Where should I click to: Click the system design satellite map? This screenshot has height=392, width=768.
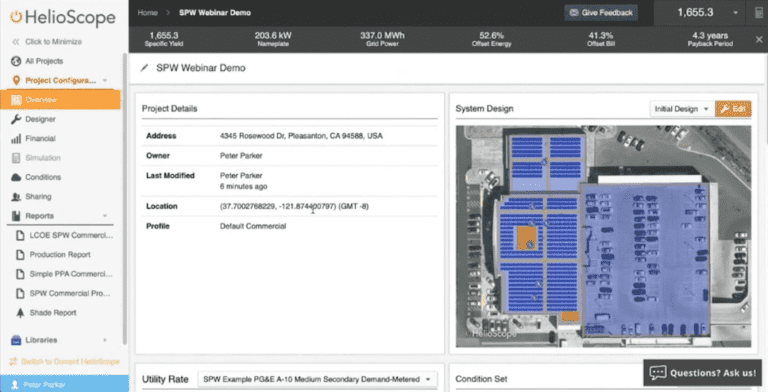(603, 237)
